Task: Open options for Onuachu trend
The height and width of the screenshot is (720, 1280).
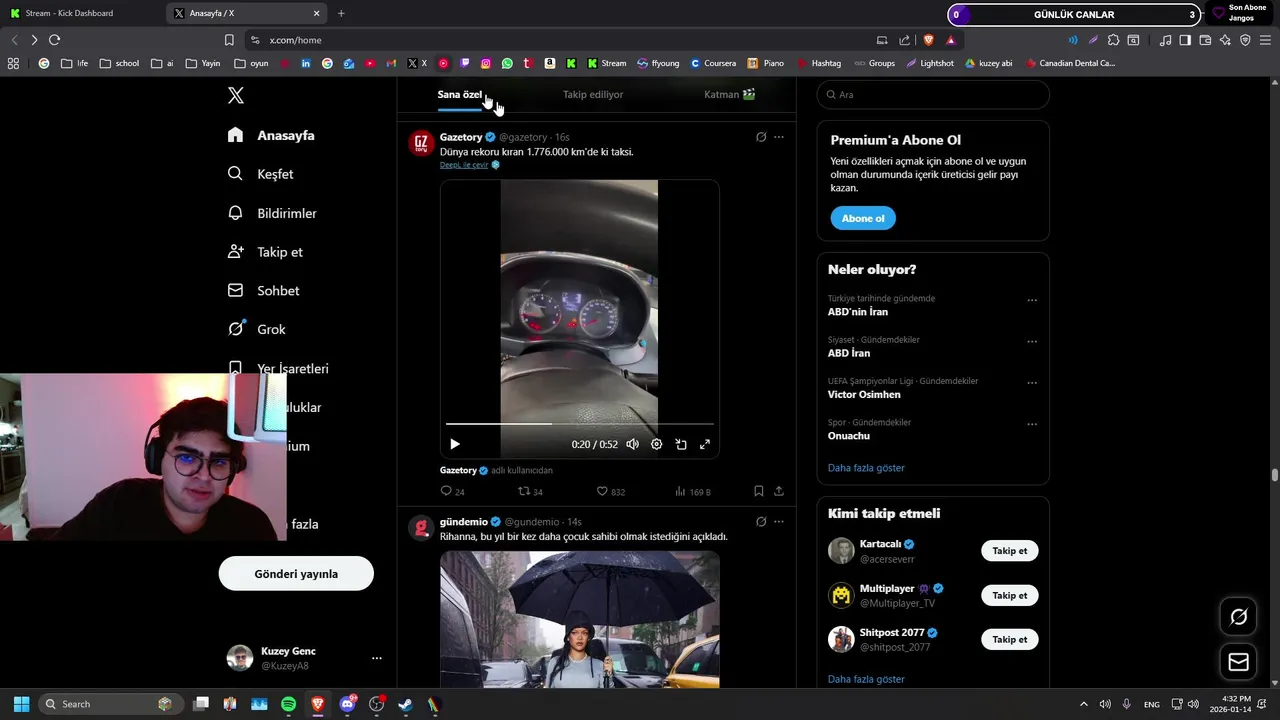Action: [x=1032, y=424]
